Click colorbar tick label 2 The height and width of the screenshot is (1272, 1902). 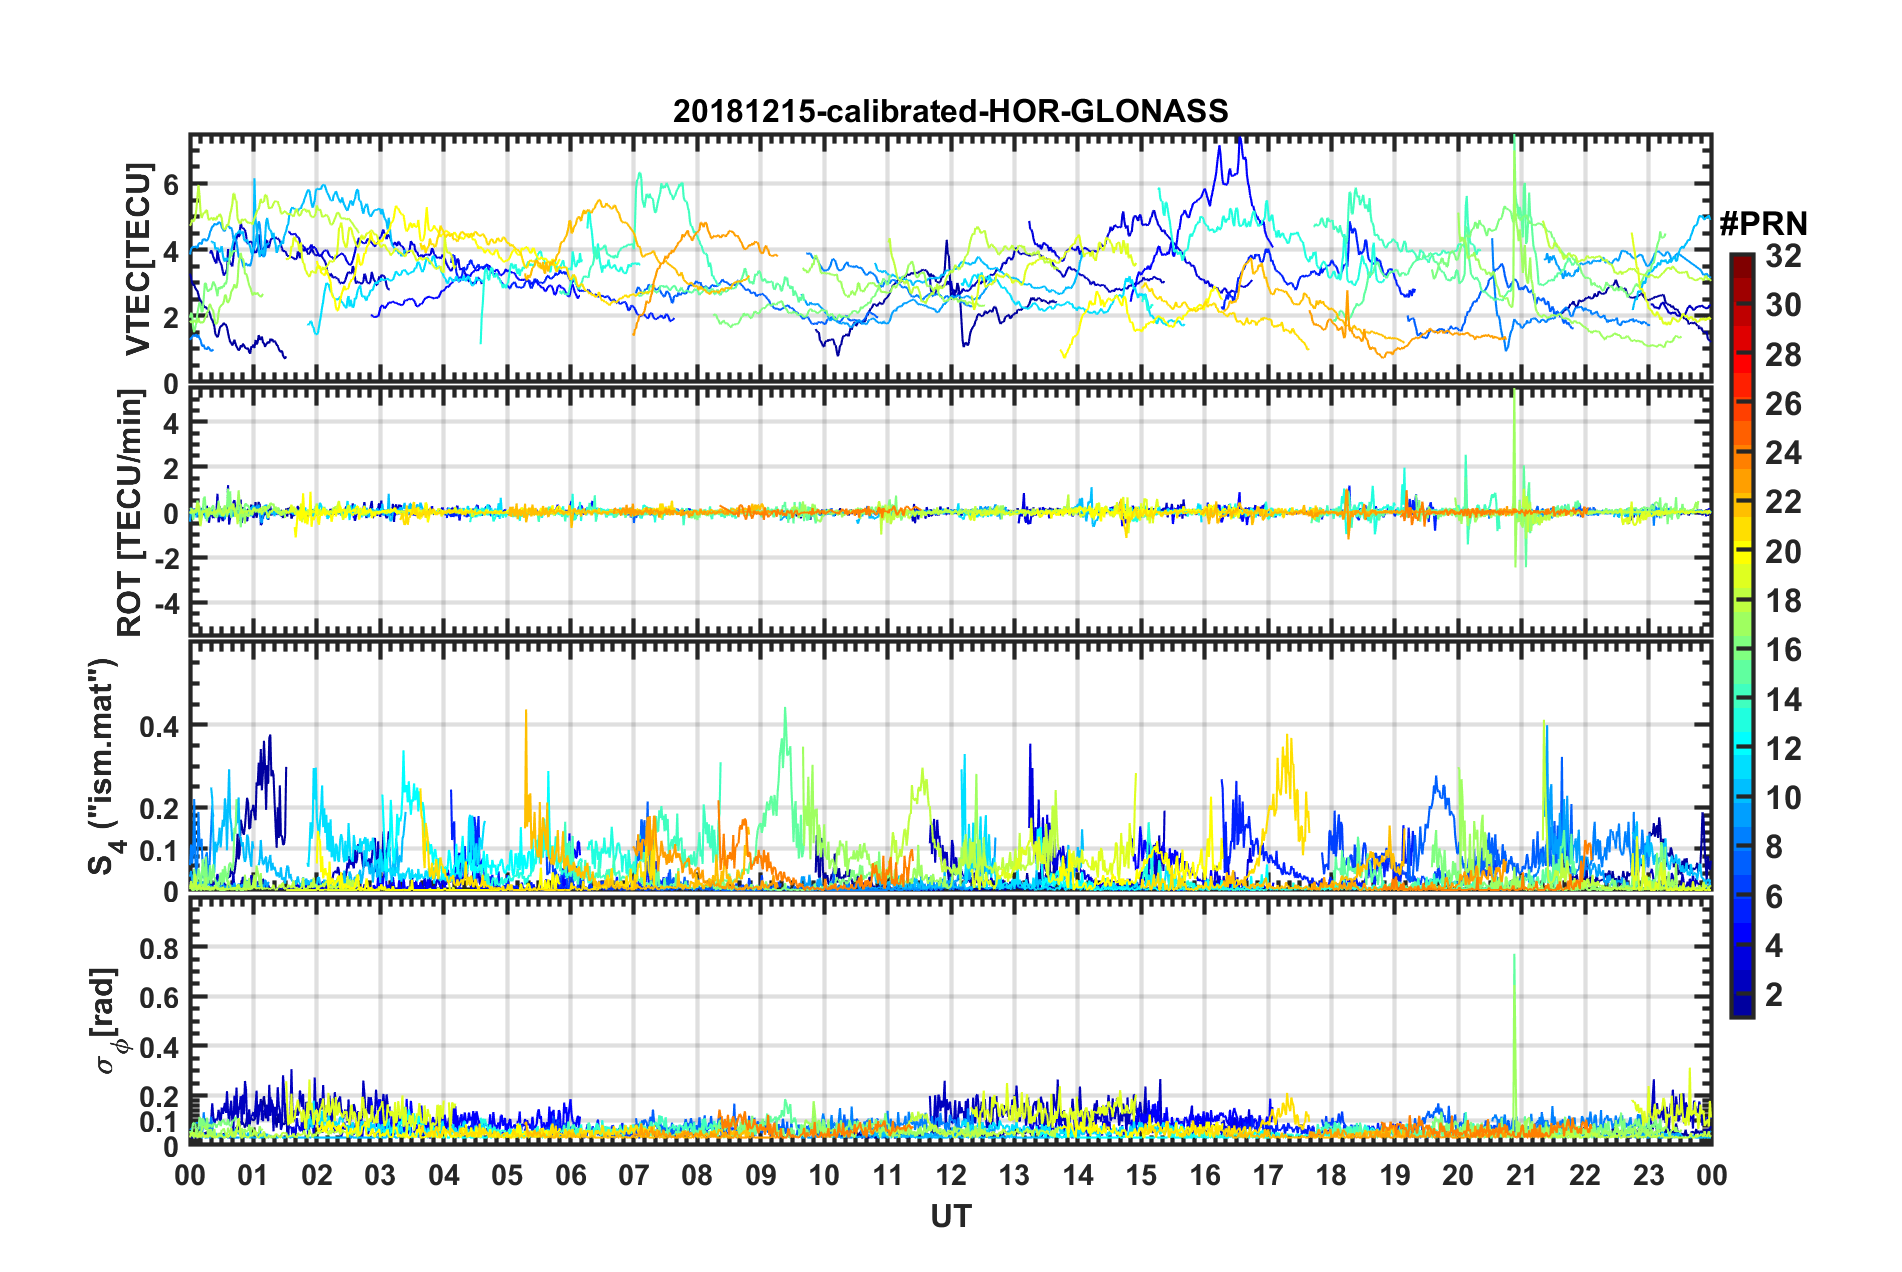click(x=1774, y=995)
